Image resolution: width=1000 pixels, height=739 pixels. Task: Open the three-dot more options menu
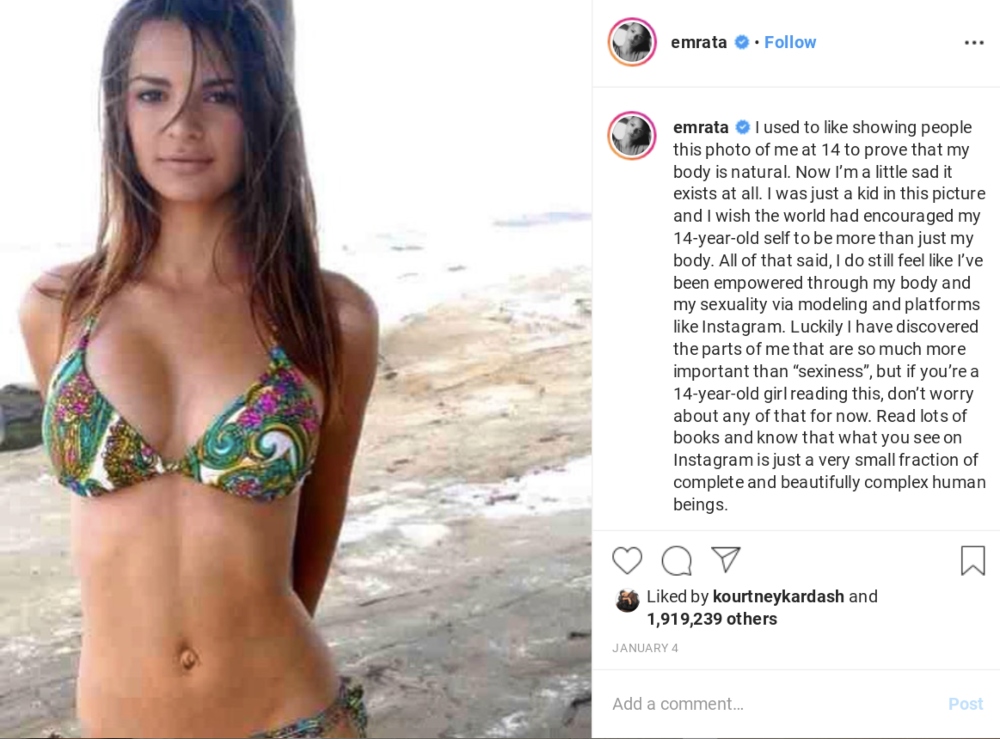(974, 43)
